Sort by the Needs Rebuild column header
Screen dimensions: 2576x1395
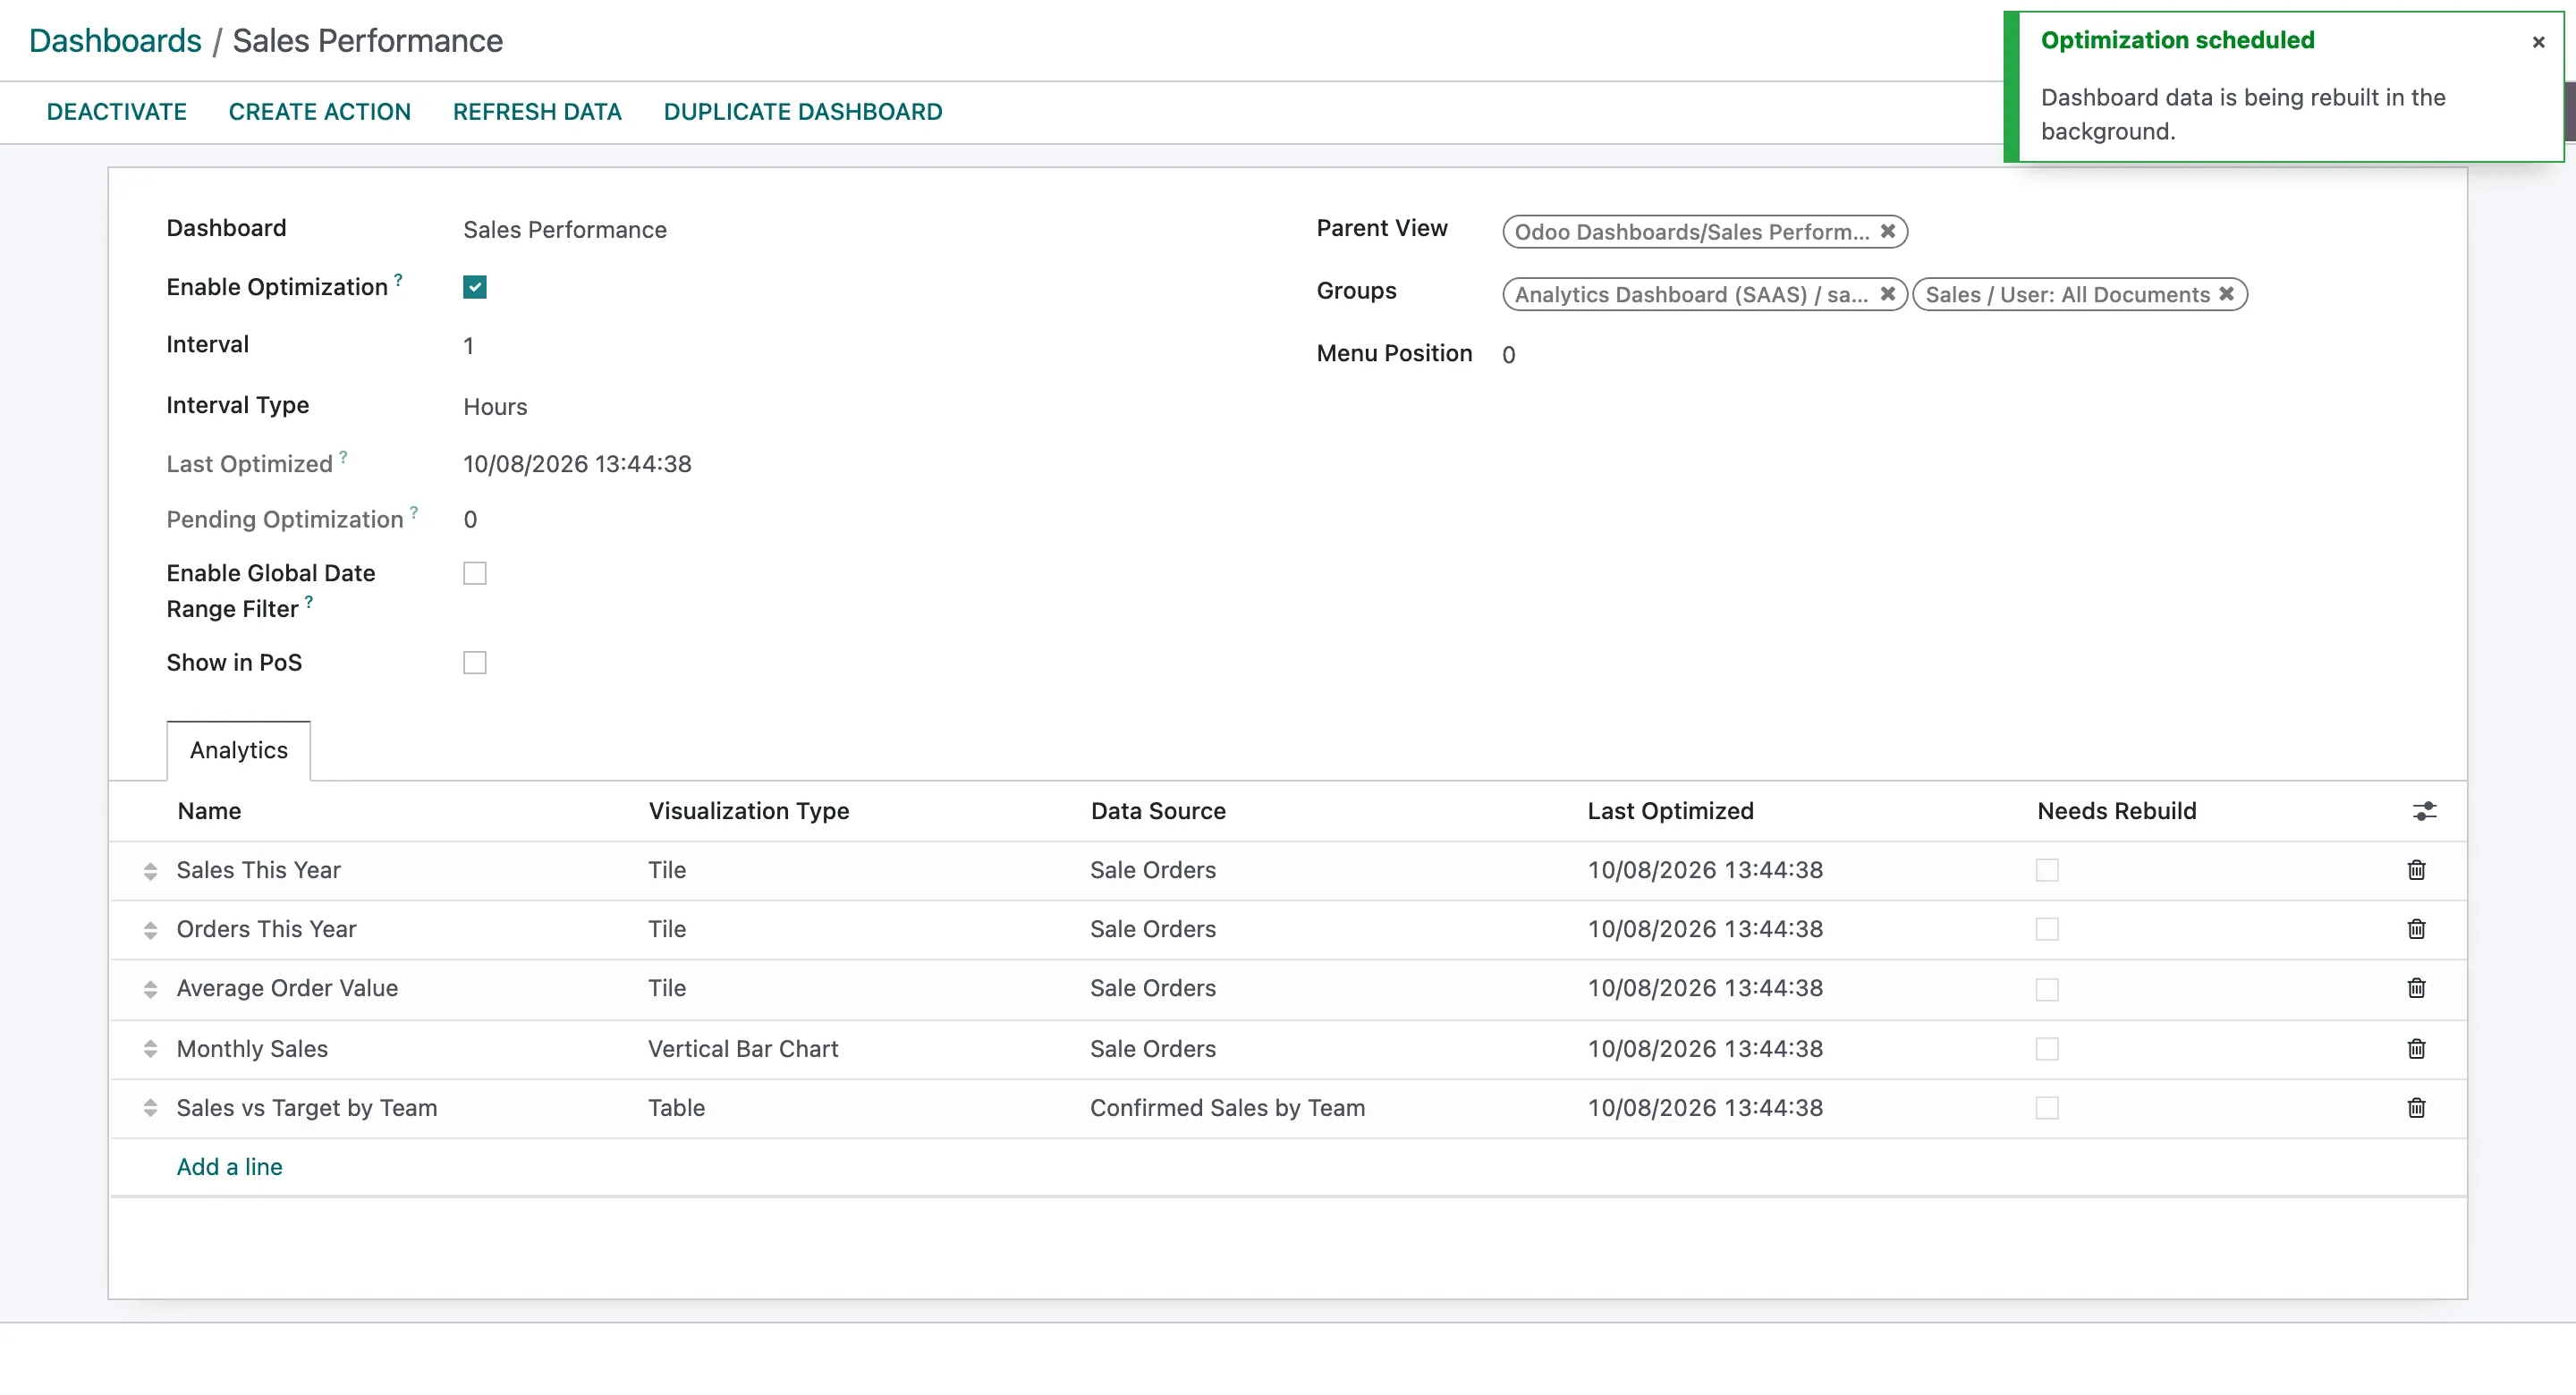[x=2117, y=811]
